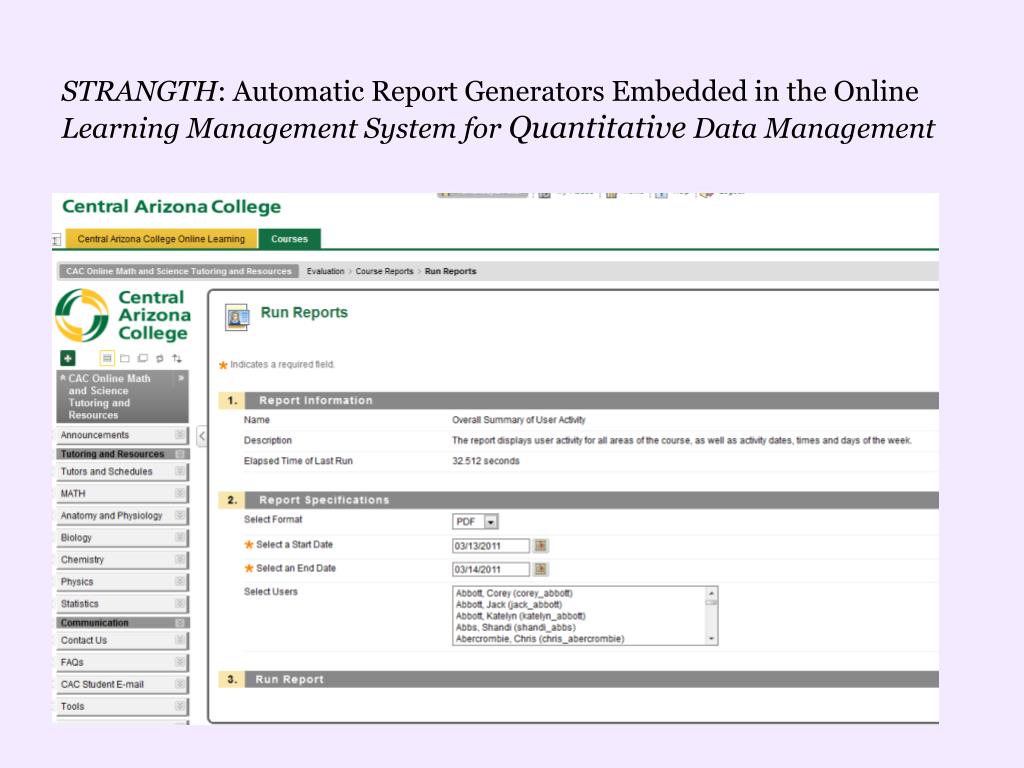Click the Central Arizona College header title
The width and height of the screenshot is (1024, 768).
172,207
